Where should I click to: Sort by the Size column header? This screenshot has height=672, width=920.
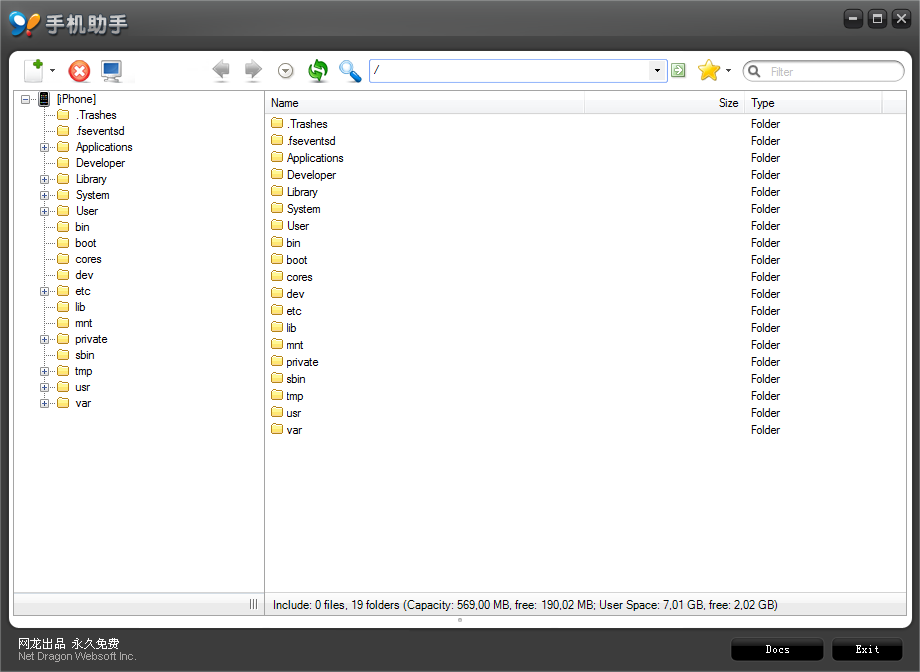pos(664,103)
